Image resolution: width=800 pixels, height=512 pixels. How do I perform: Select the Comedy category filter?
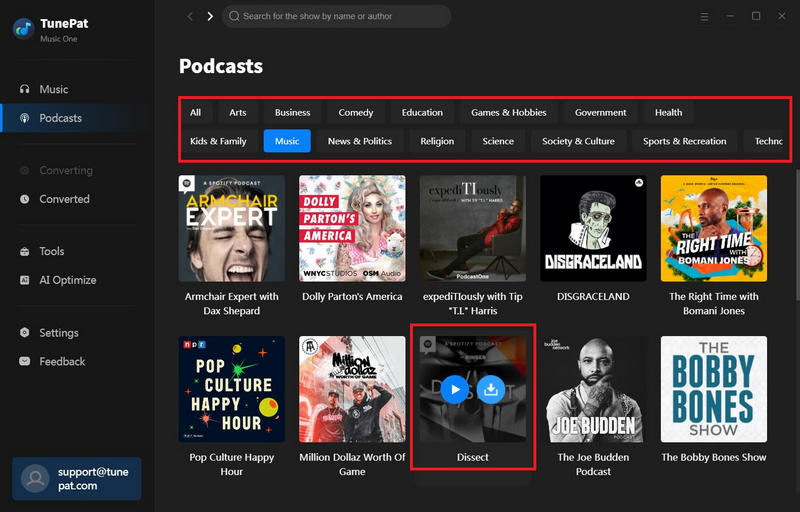[x=355, y=113]
